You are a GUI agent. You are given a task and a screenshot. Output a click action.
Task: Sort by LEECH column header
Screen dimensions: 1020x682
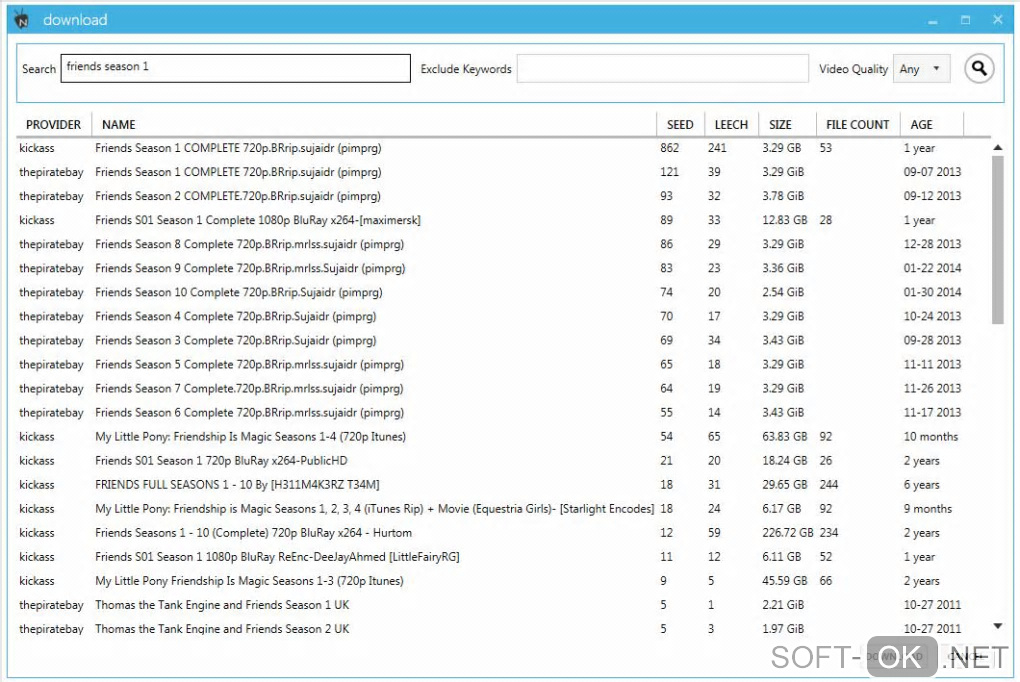point(731,124)
